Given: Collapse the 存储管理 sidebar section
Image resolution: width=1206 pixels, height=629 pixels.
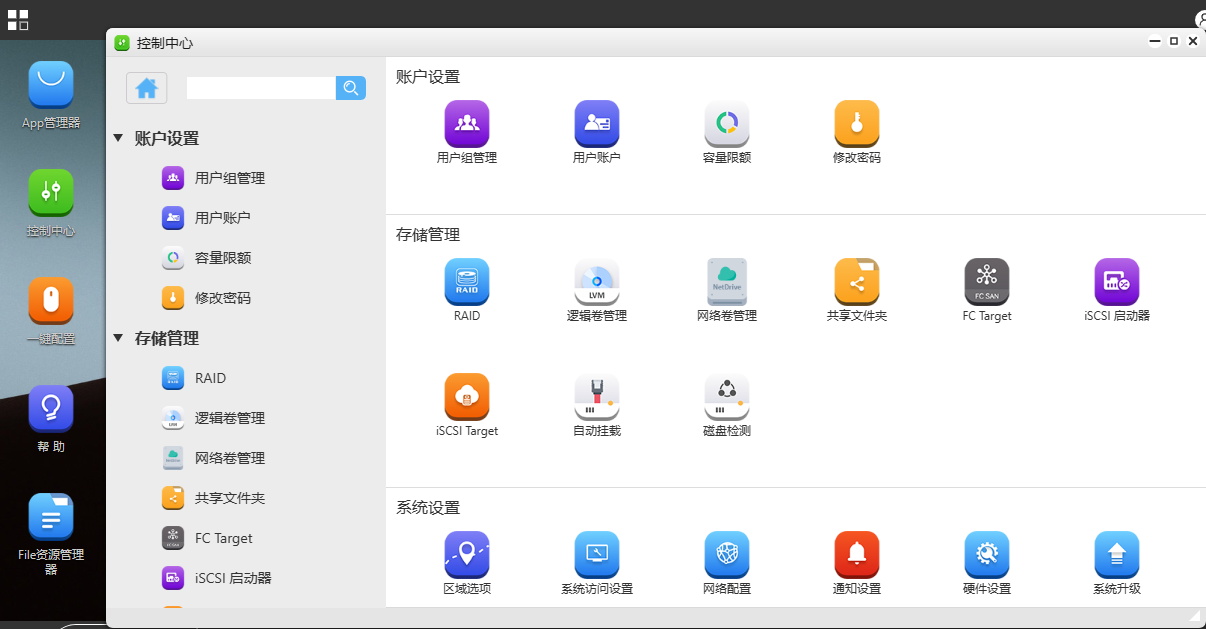Looking at the screenshot, I should pos(118,338).
